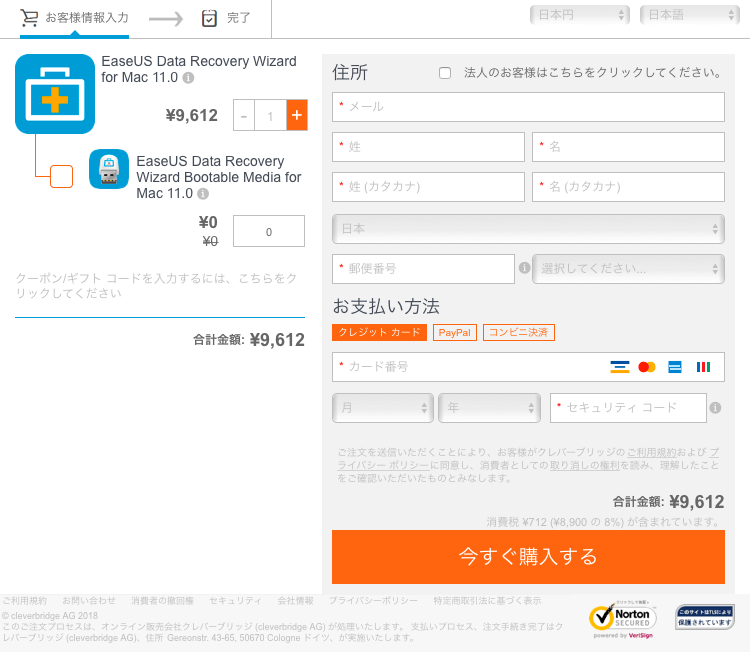Click the Bootable Media USB product icon
Screen dimensions: 750x652
click(109, 169)
